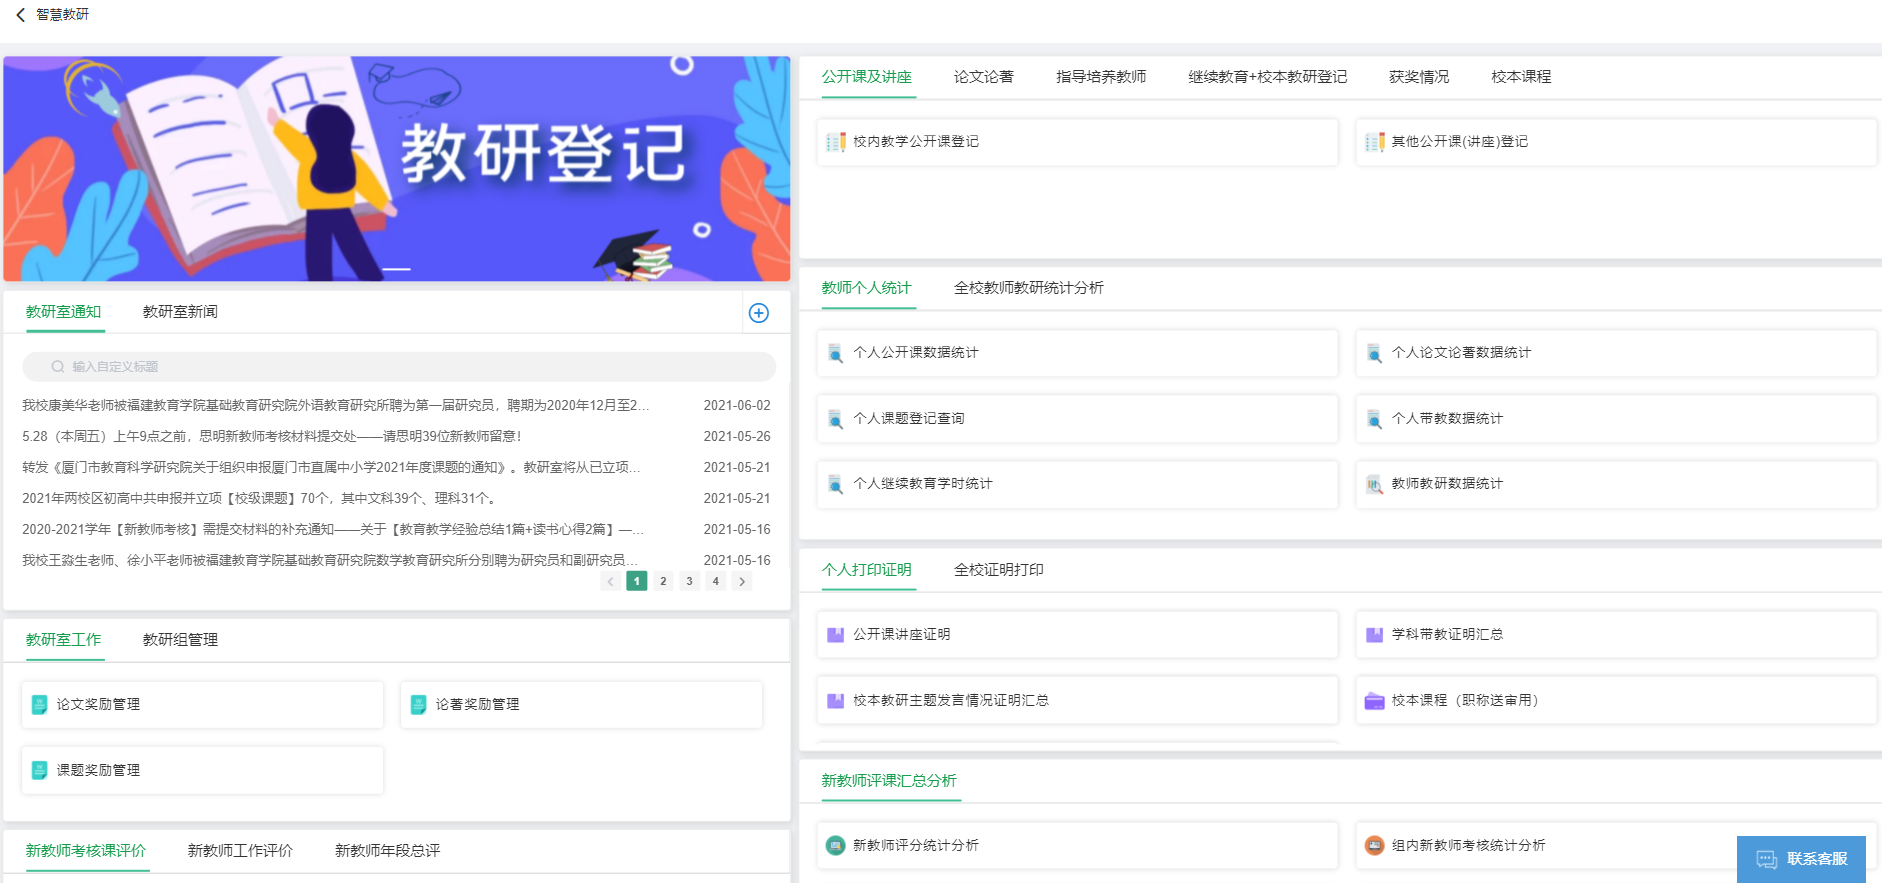Viewport: 1882px width, 883px height.
Task: Go to next page of notices
Action: (741, 581)
